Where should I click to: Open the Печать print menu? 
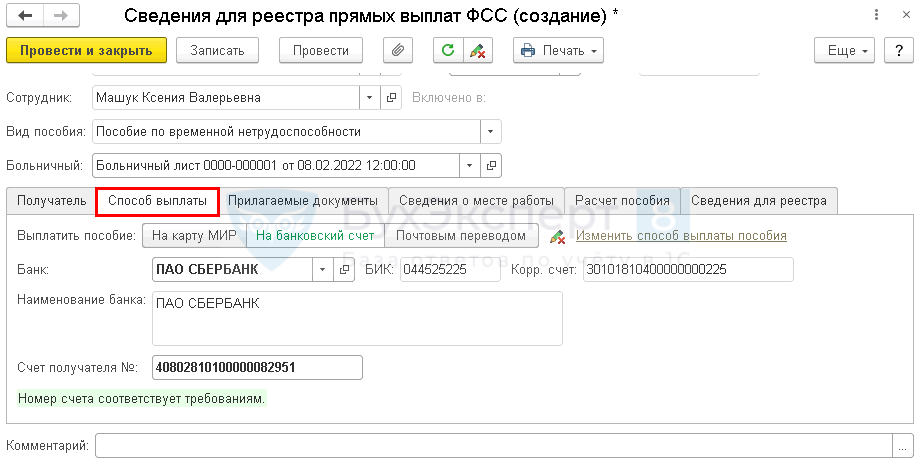tap(559, 50)
